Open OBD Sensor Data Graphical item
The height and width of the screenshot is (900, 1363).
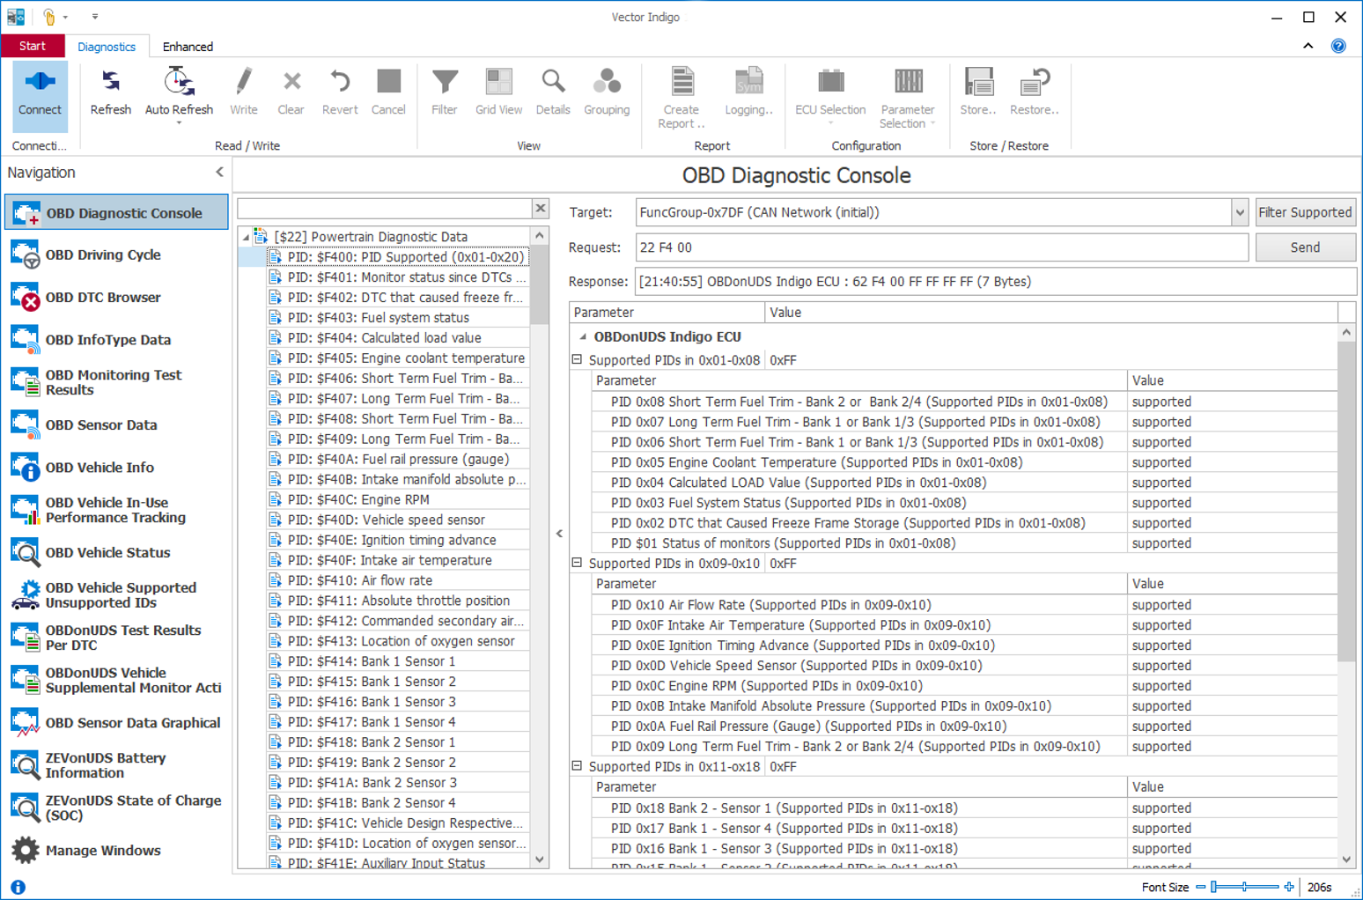pos(116,722)
